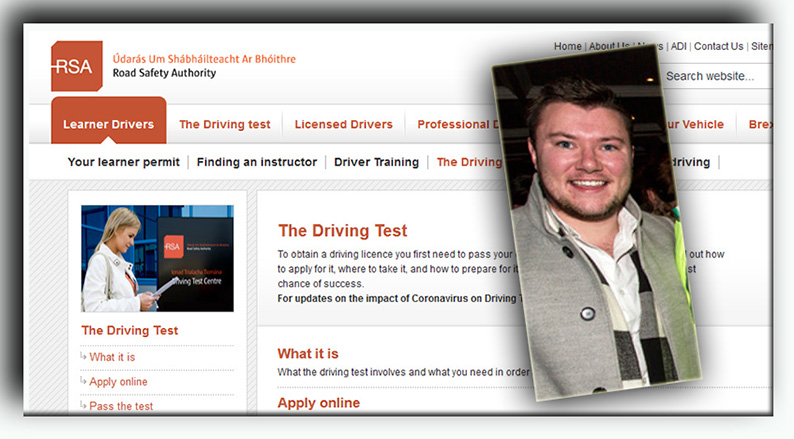
Task: Open the Sitemap link
Action: tap(762, 47)
